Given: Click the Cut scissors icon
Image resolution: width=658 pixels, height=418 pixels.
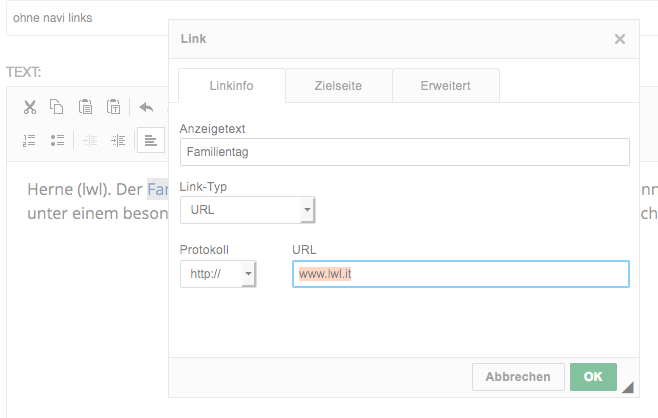Looking at the screenshot, I should pyautogui.click(x=30, y=107).
